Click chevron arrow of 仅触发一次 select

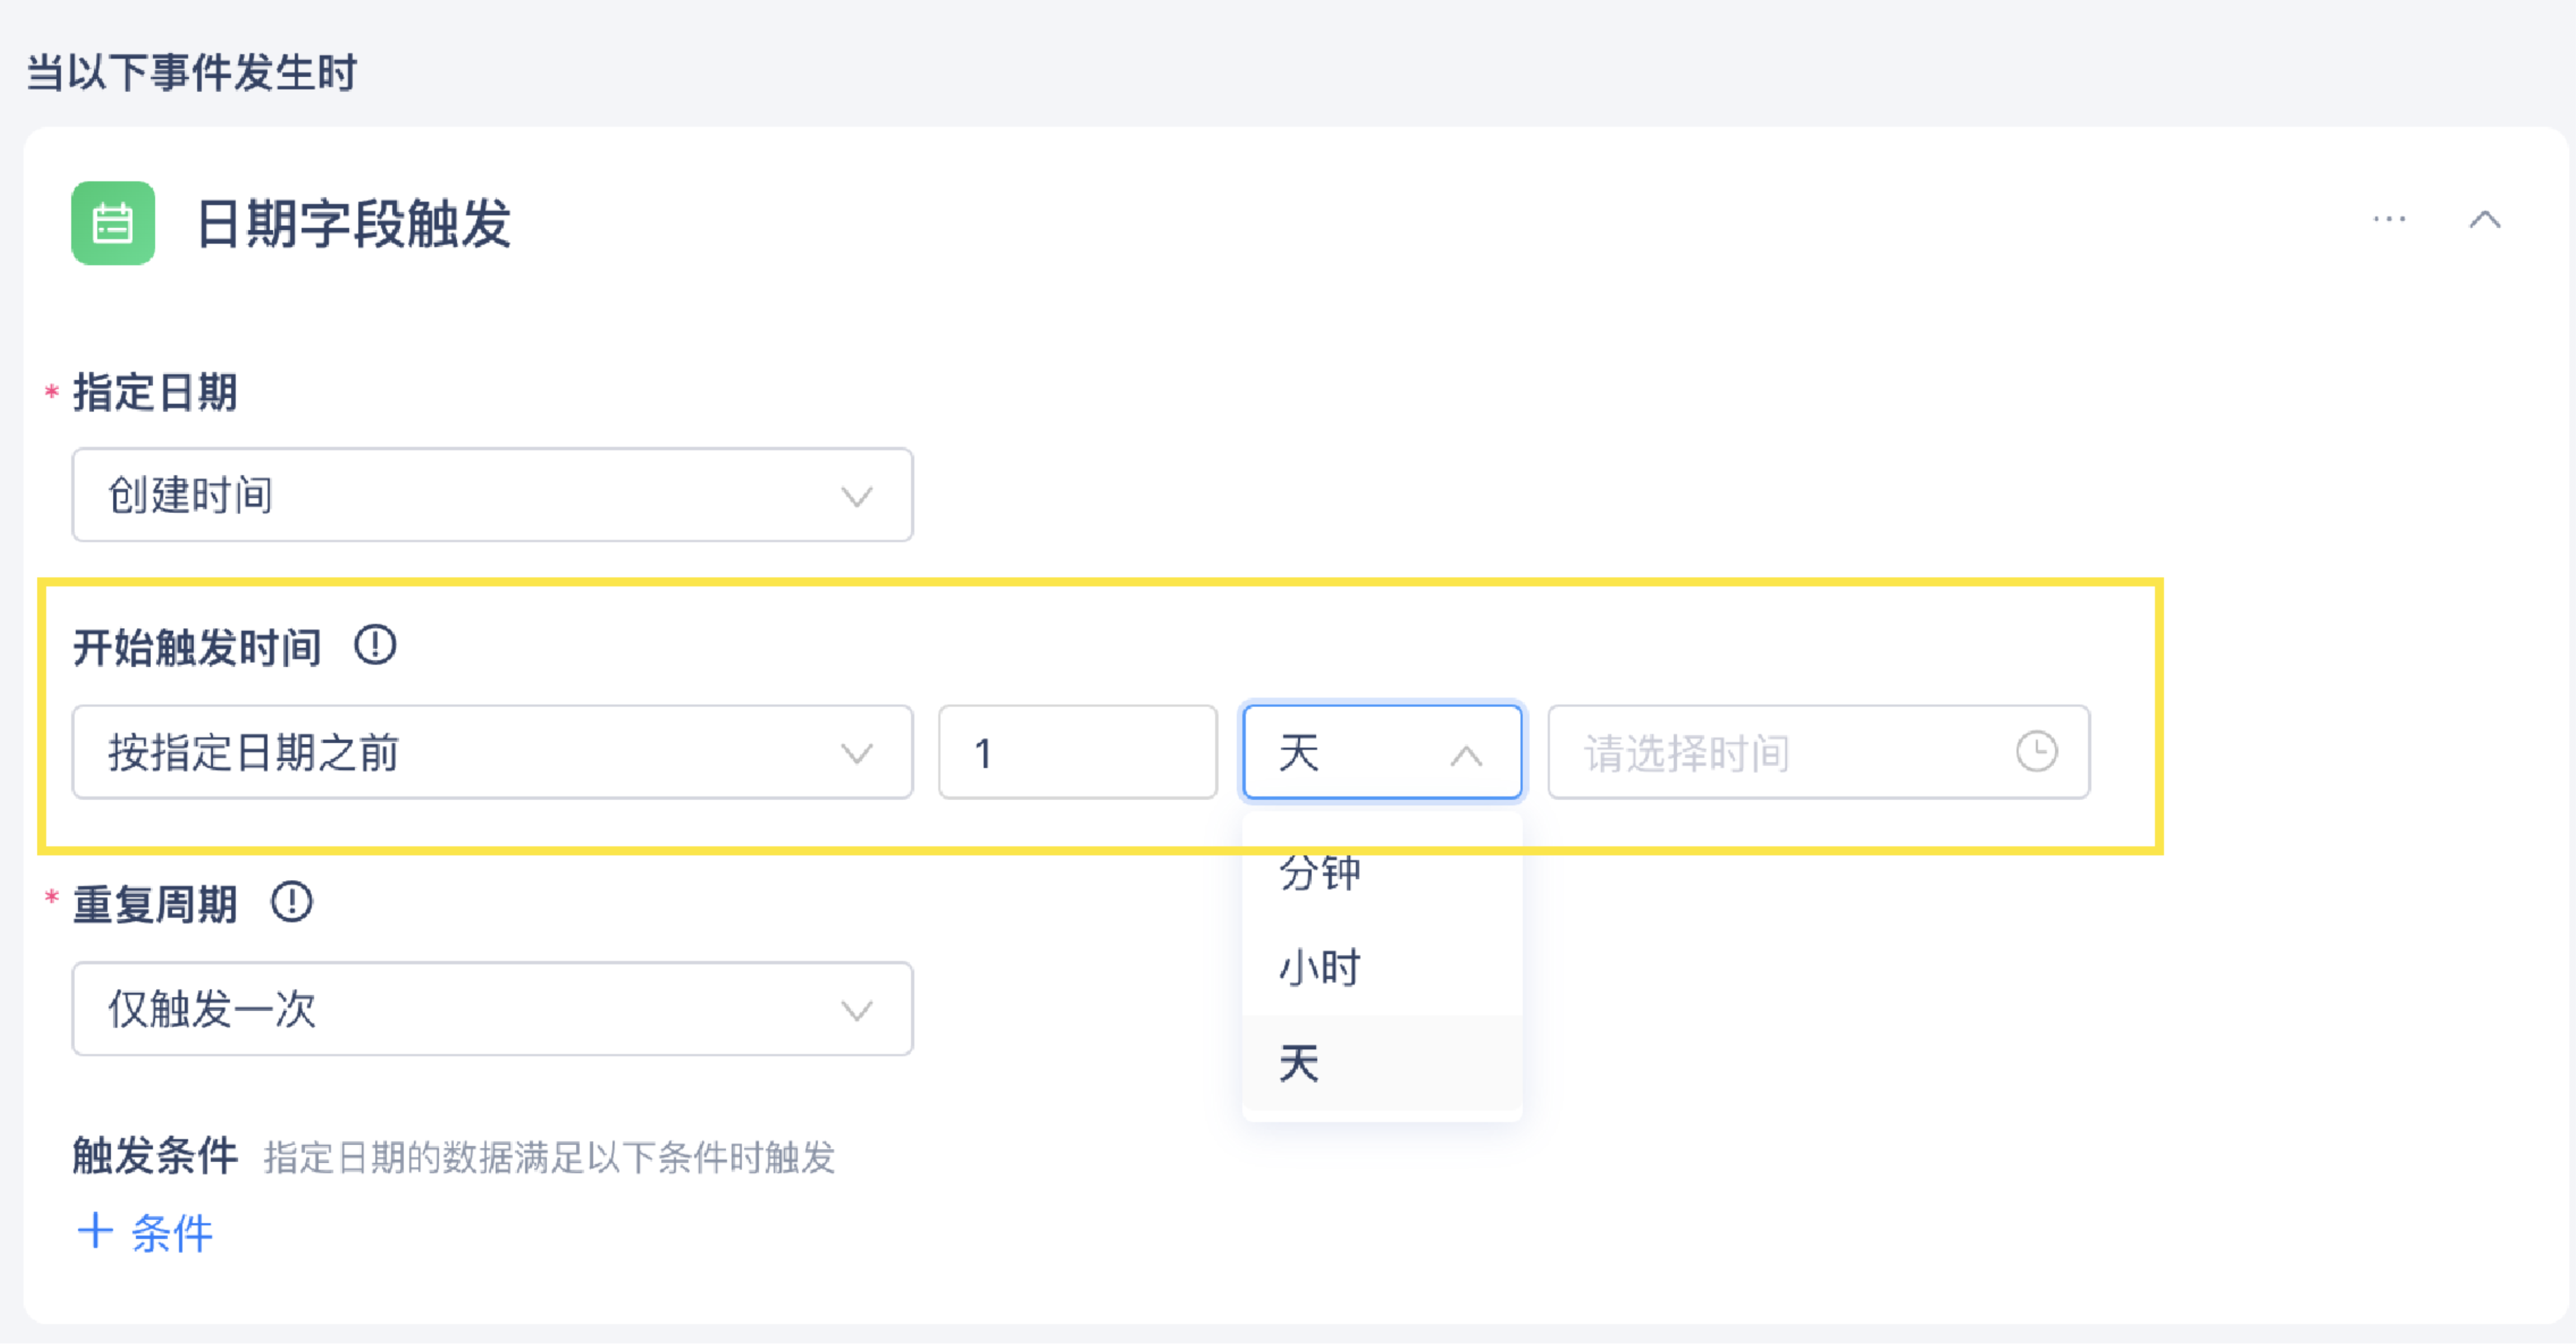pos(856,1010)
